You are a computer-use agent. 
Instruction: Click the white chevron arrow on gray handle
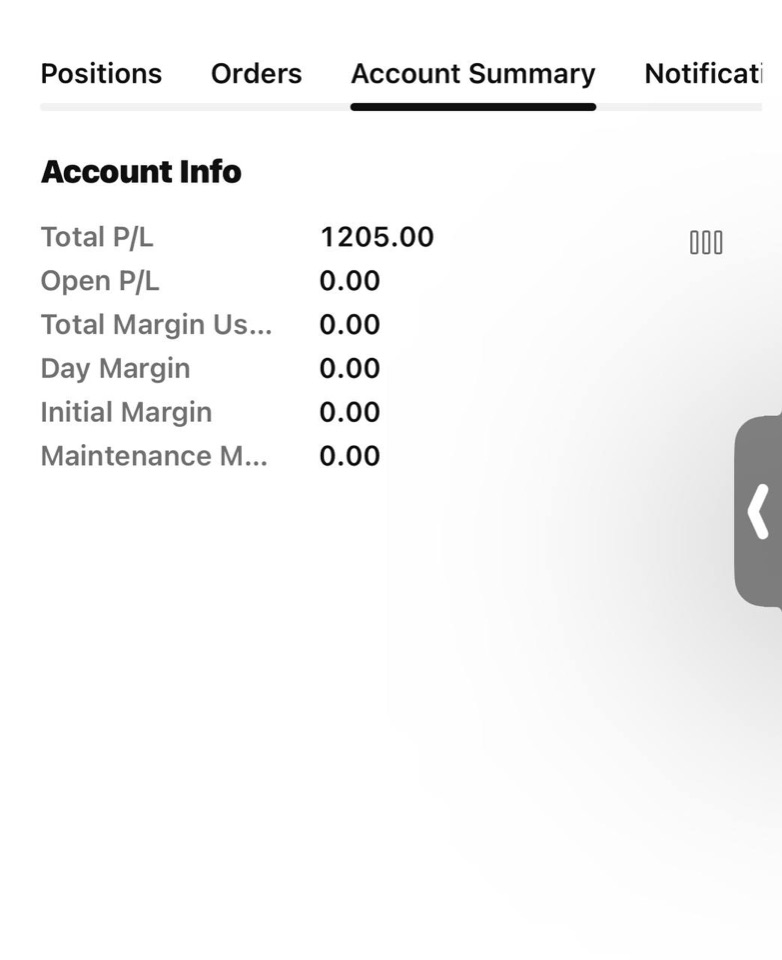coord(758,512)
